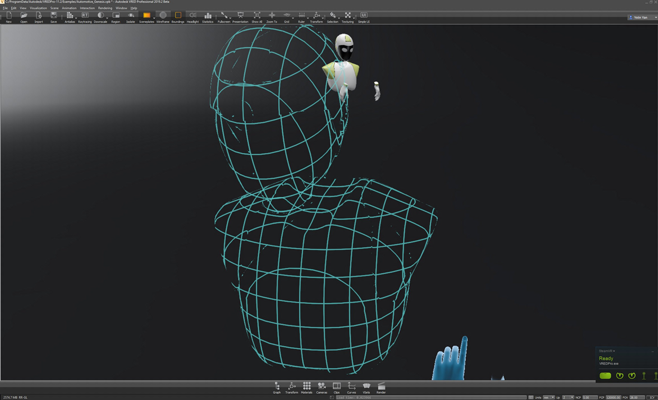This screenshot has width=658, height=400.
Task: Toggle the Ruler toolbar icon
Action: [301, 16]
